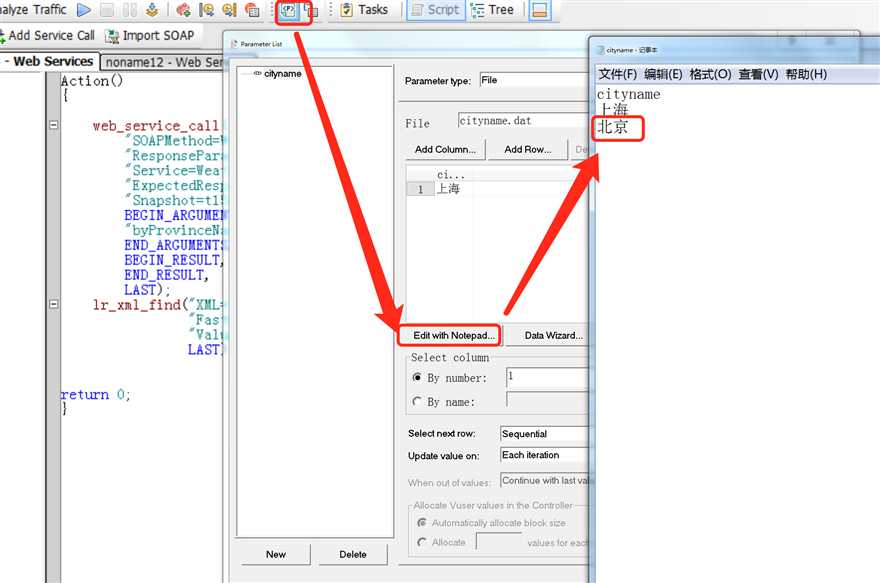Select the noname12 - Web Services tab
880x583 pixels.
(163, 62)
